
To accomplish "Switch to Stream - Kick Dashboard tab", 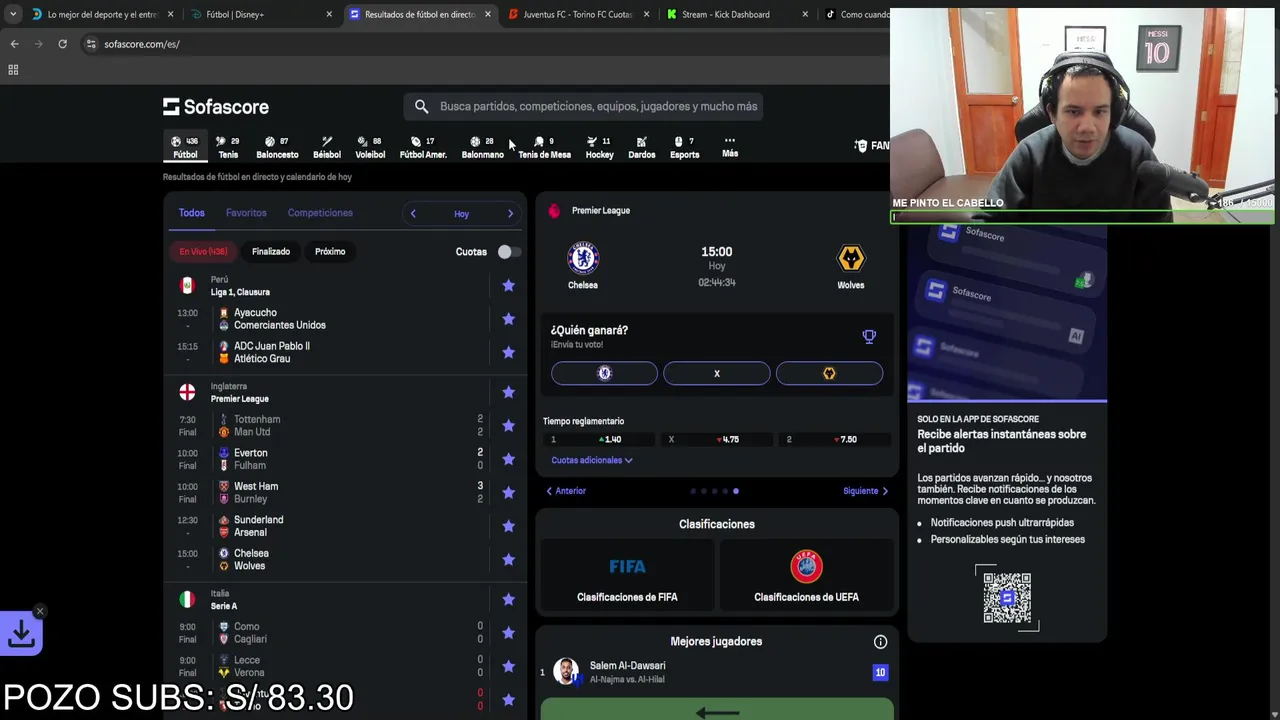I will (737, 14).
